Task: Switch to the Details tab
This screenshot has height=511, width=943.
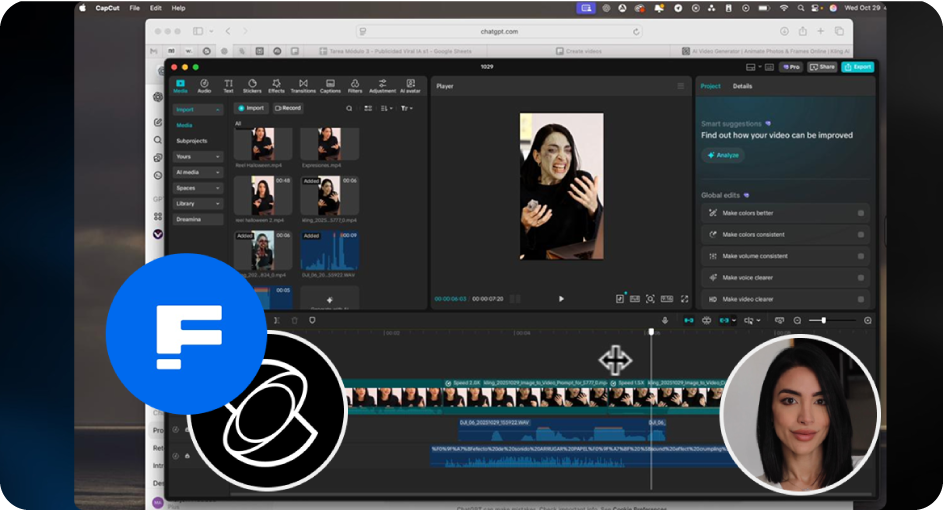Action: point(742,87)
